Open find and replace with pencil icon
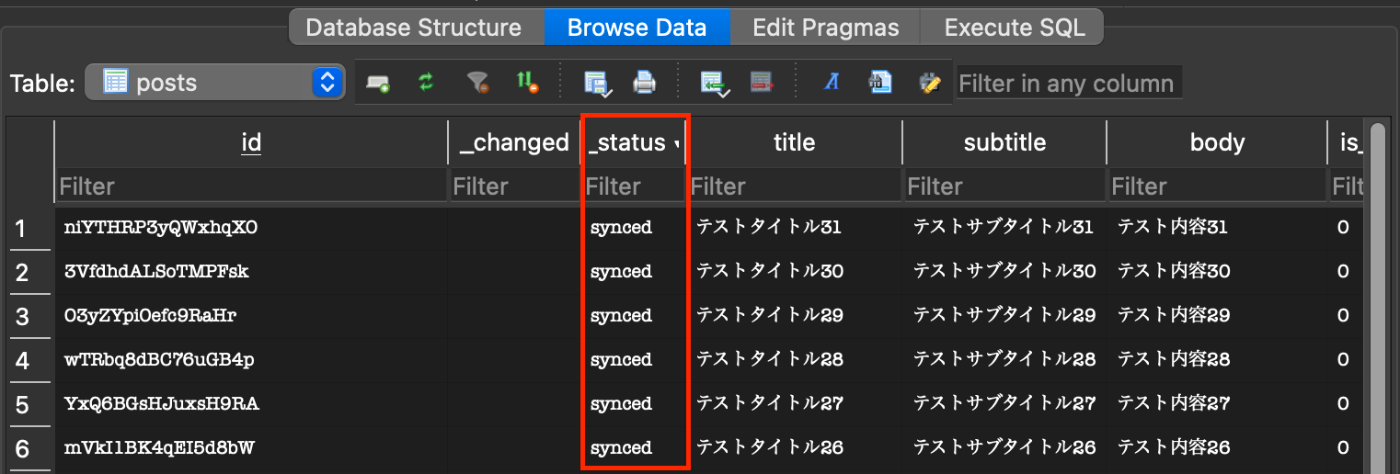 (930, 83)
